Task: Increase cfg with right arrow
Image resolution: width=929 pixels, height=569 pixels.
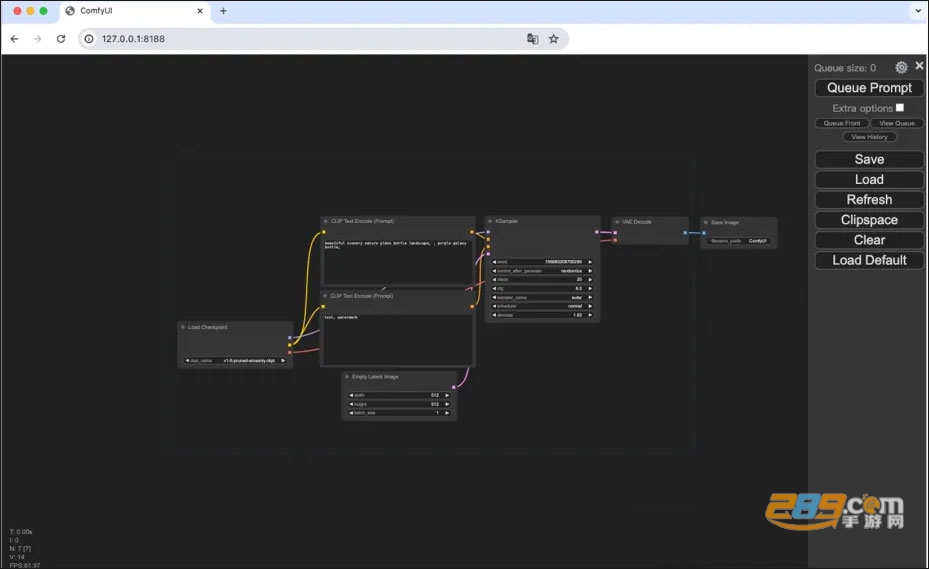Action: (590, 289)
